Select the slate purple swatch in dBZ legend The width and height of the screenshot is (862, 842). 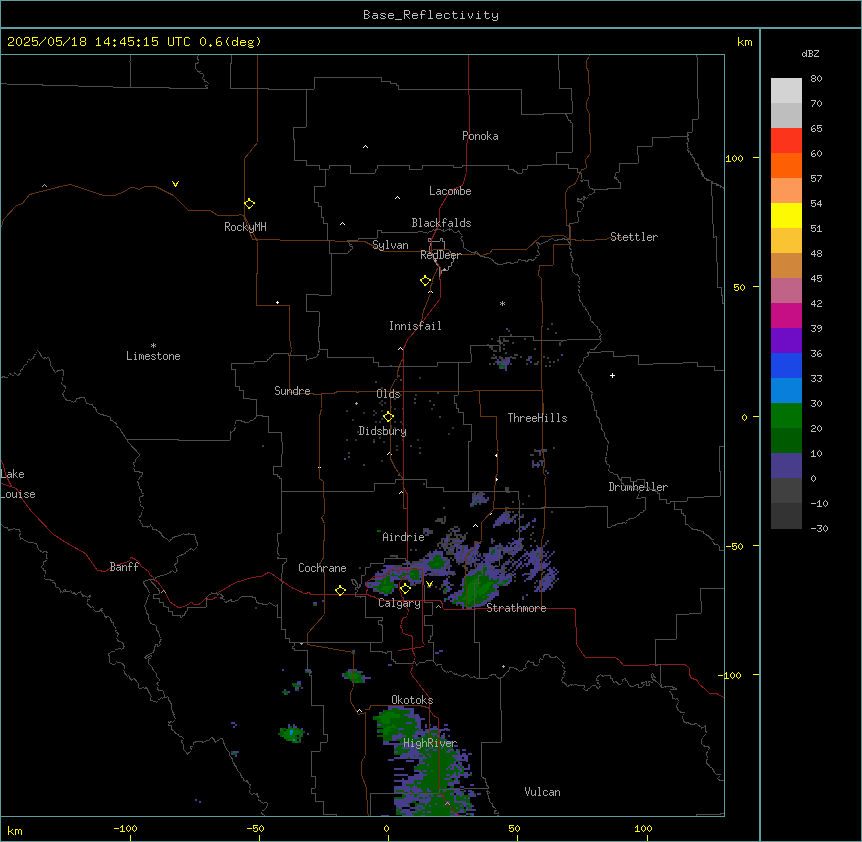pos(786,466)
